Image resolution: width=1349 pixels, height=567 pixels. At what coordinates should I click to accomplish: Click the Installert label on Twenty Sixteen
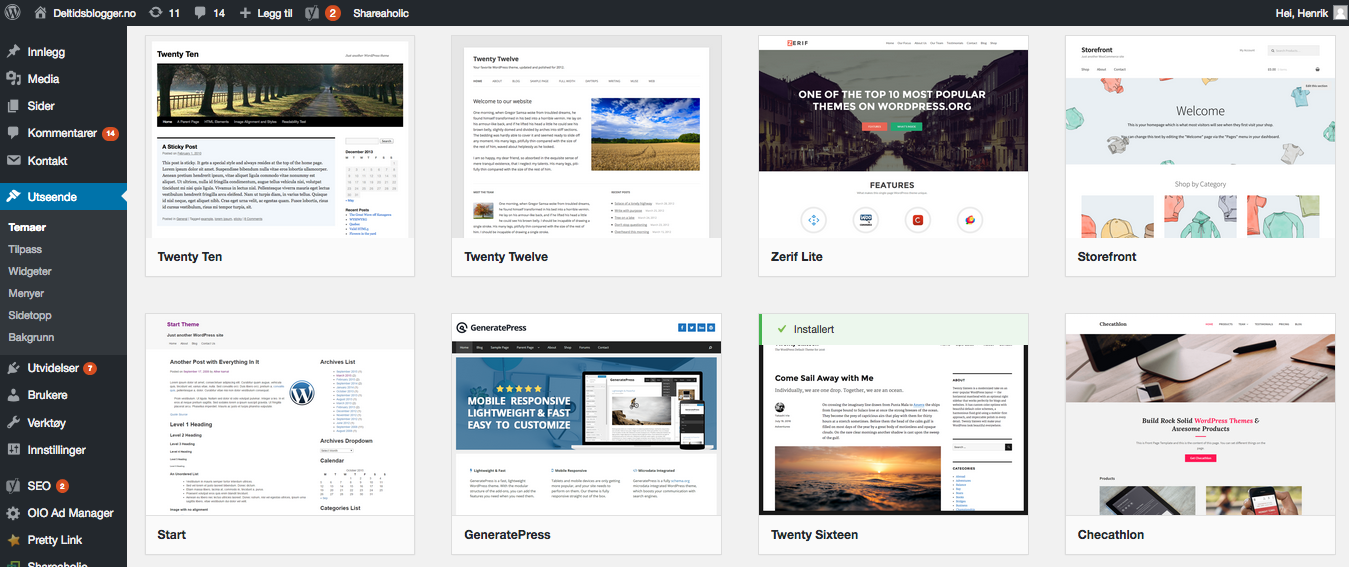pyautogui.click(x=814, y=329)
